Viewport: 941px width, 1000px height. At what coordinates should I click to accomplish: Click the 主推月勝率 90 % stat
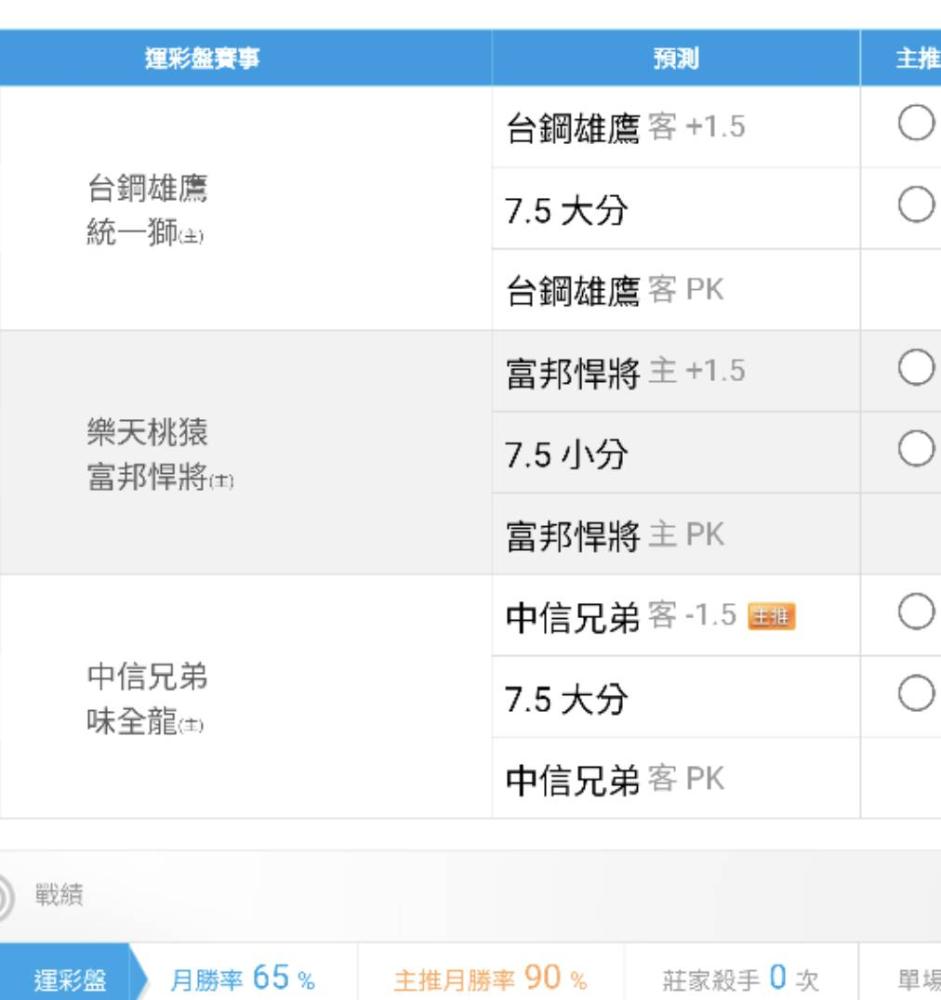tap(491, 978)
